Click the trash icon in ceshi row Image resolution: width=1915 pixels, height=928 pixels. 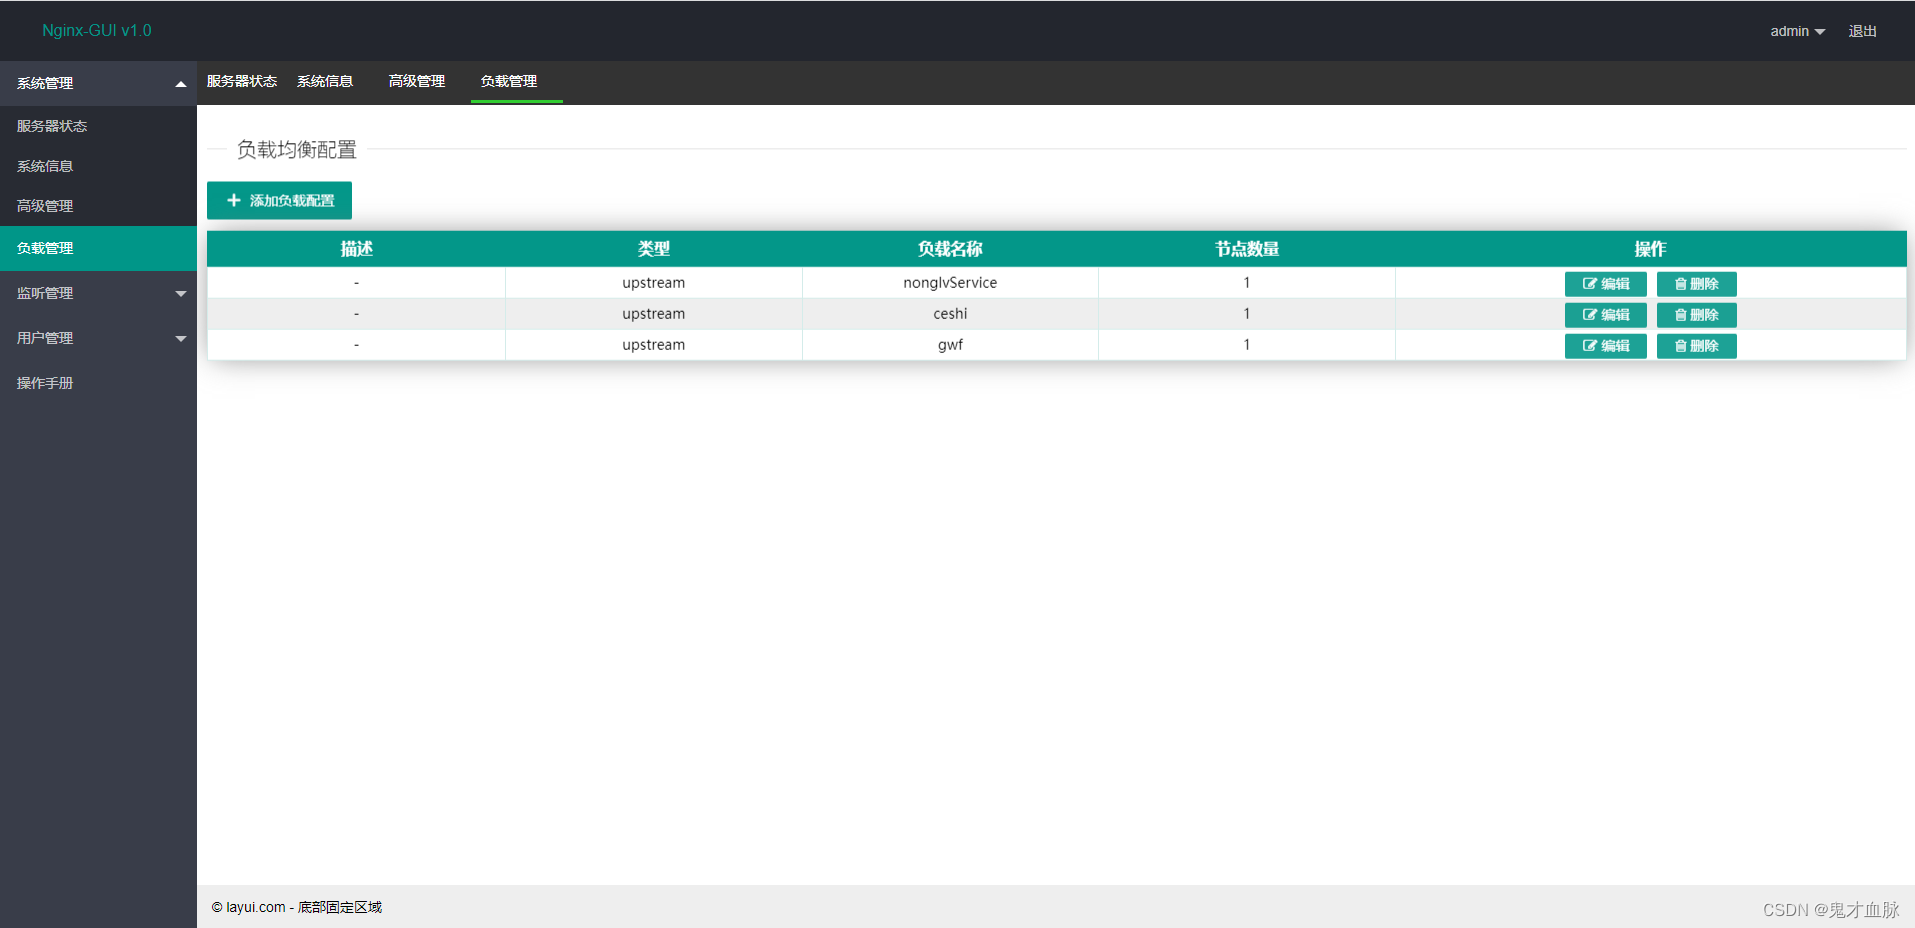coord(1680,315)
